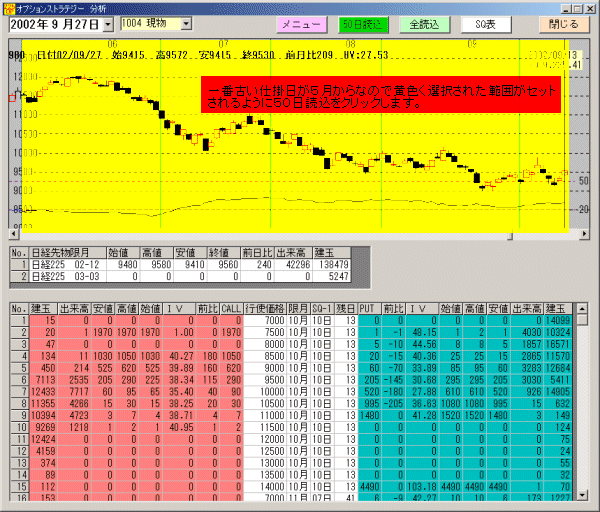Open the SQ表 button
The width and height of the screenshot is (600, 512).
coord(486,25)
